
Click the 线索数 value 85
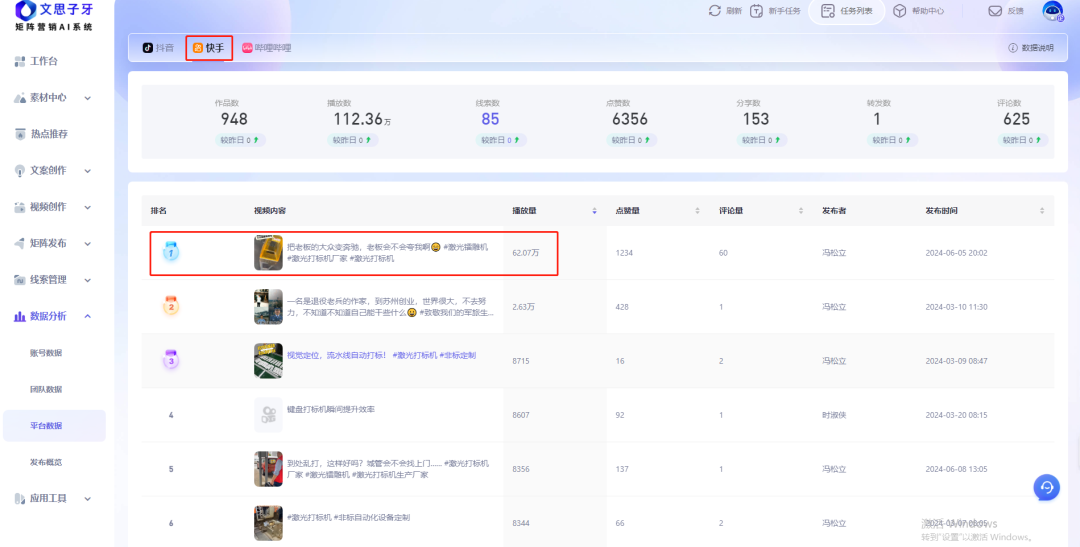click(490, 119)
